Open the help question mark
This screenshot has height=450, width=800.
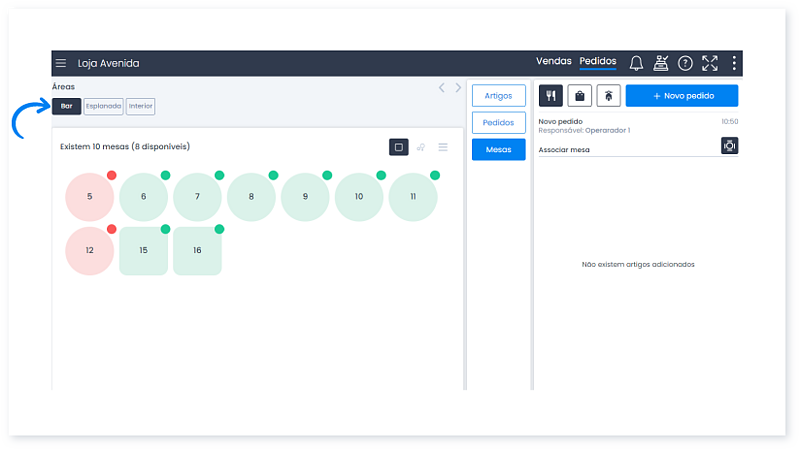pyautogui.click(x=685, y=63)
